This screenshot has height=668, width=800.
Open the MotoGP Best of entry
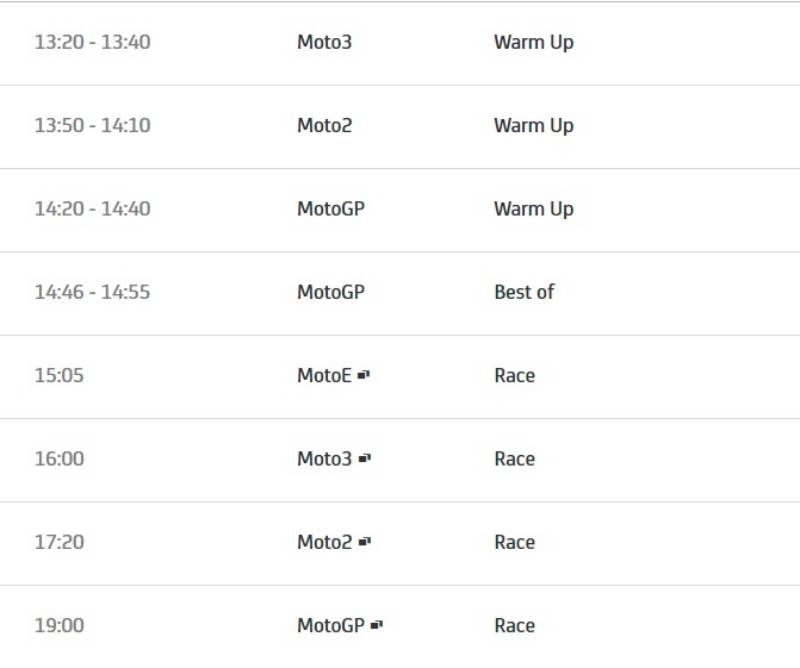(524, 292)
